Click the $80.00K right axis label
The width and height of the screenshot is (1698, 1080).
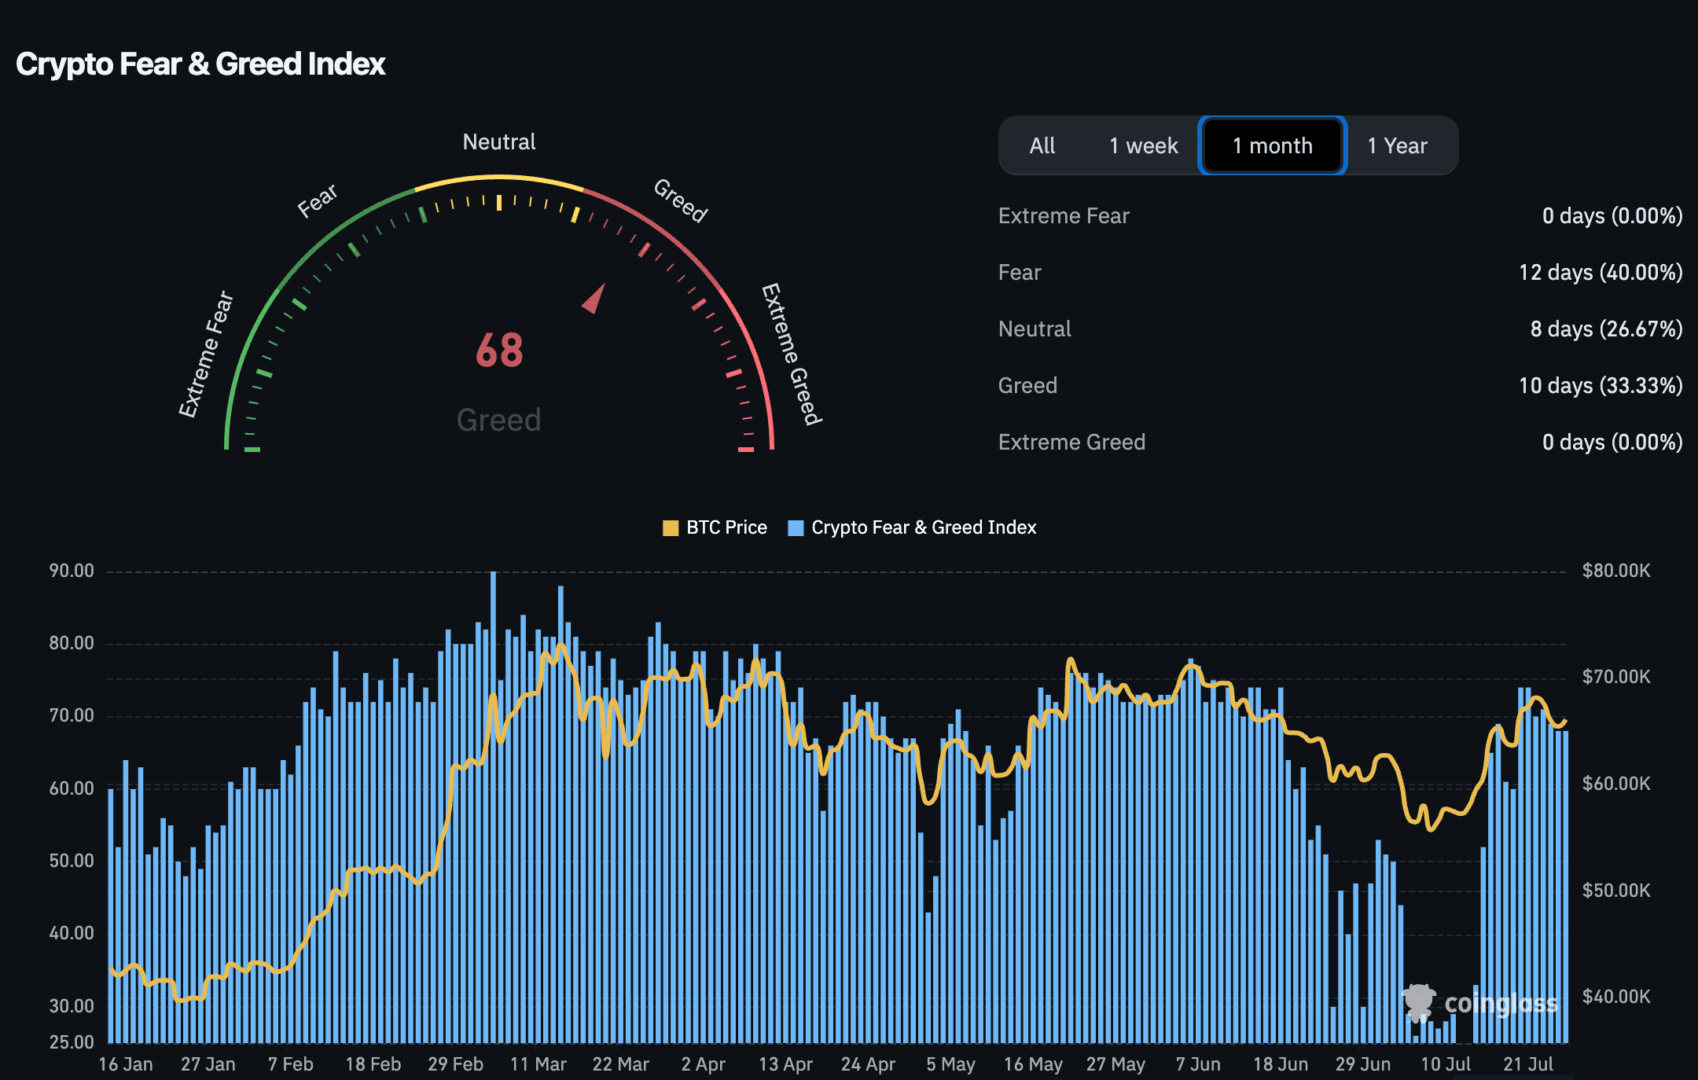1616,571
